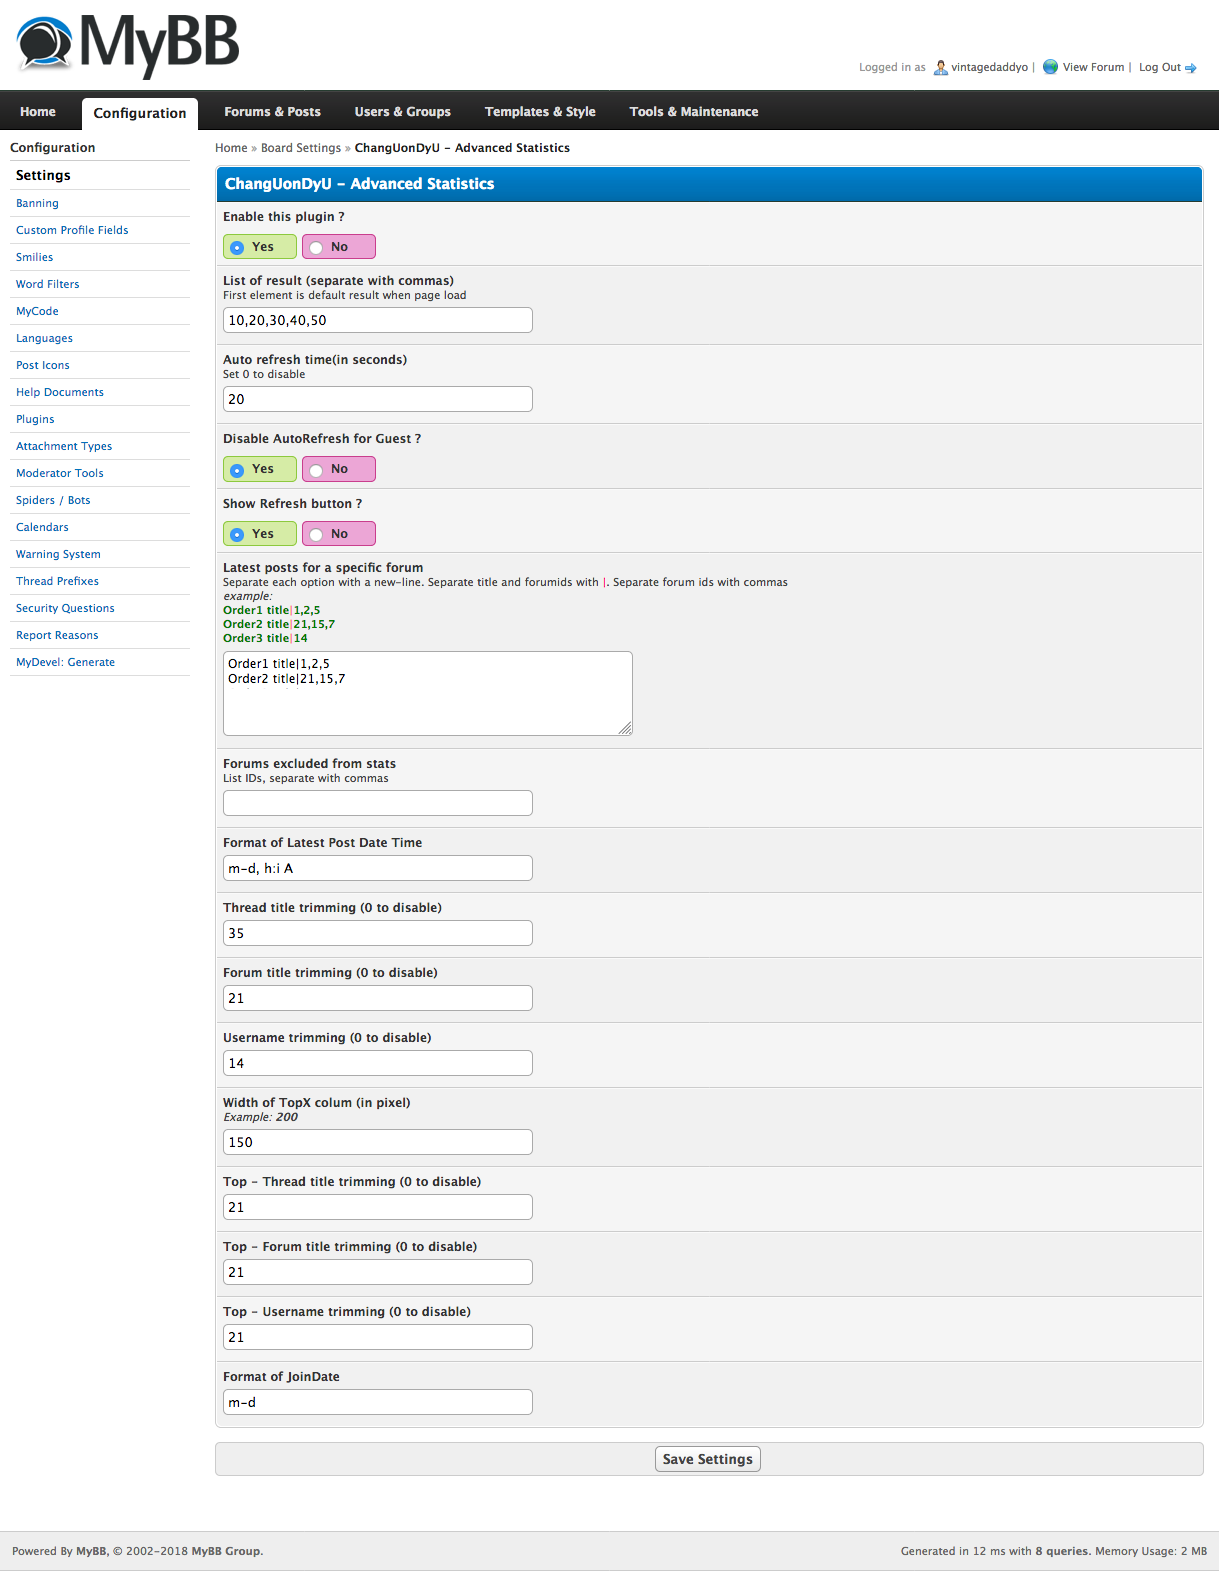Grab the textarea resize handle
The height and width of the screenshot is (1576, 1219).
click(626, 729)
